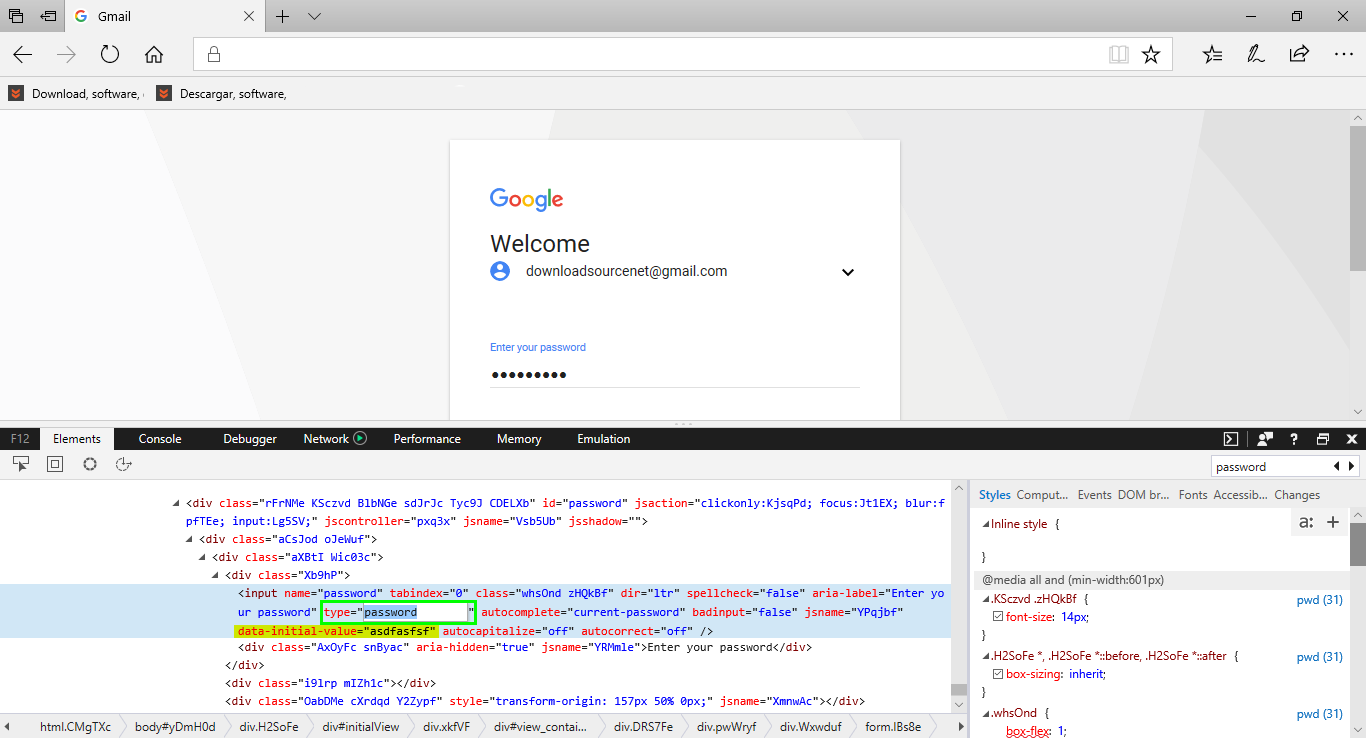Open the Add notes pen icon
The image size is (1366, 738).
click(x=1256, y=54)
